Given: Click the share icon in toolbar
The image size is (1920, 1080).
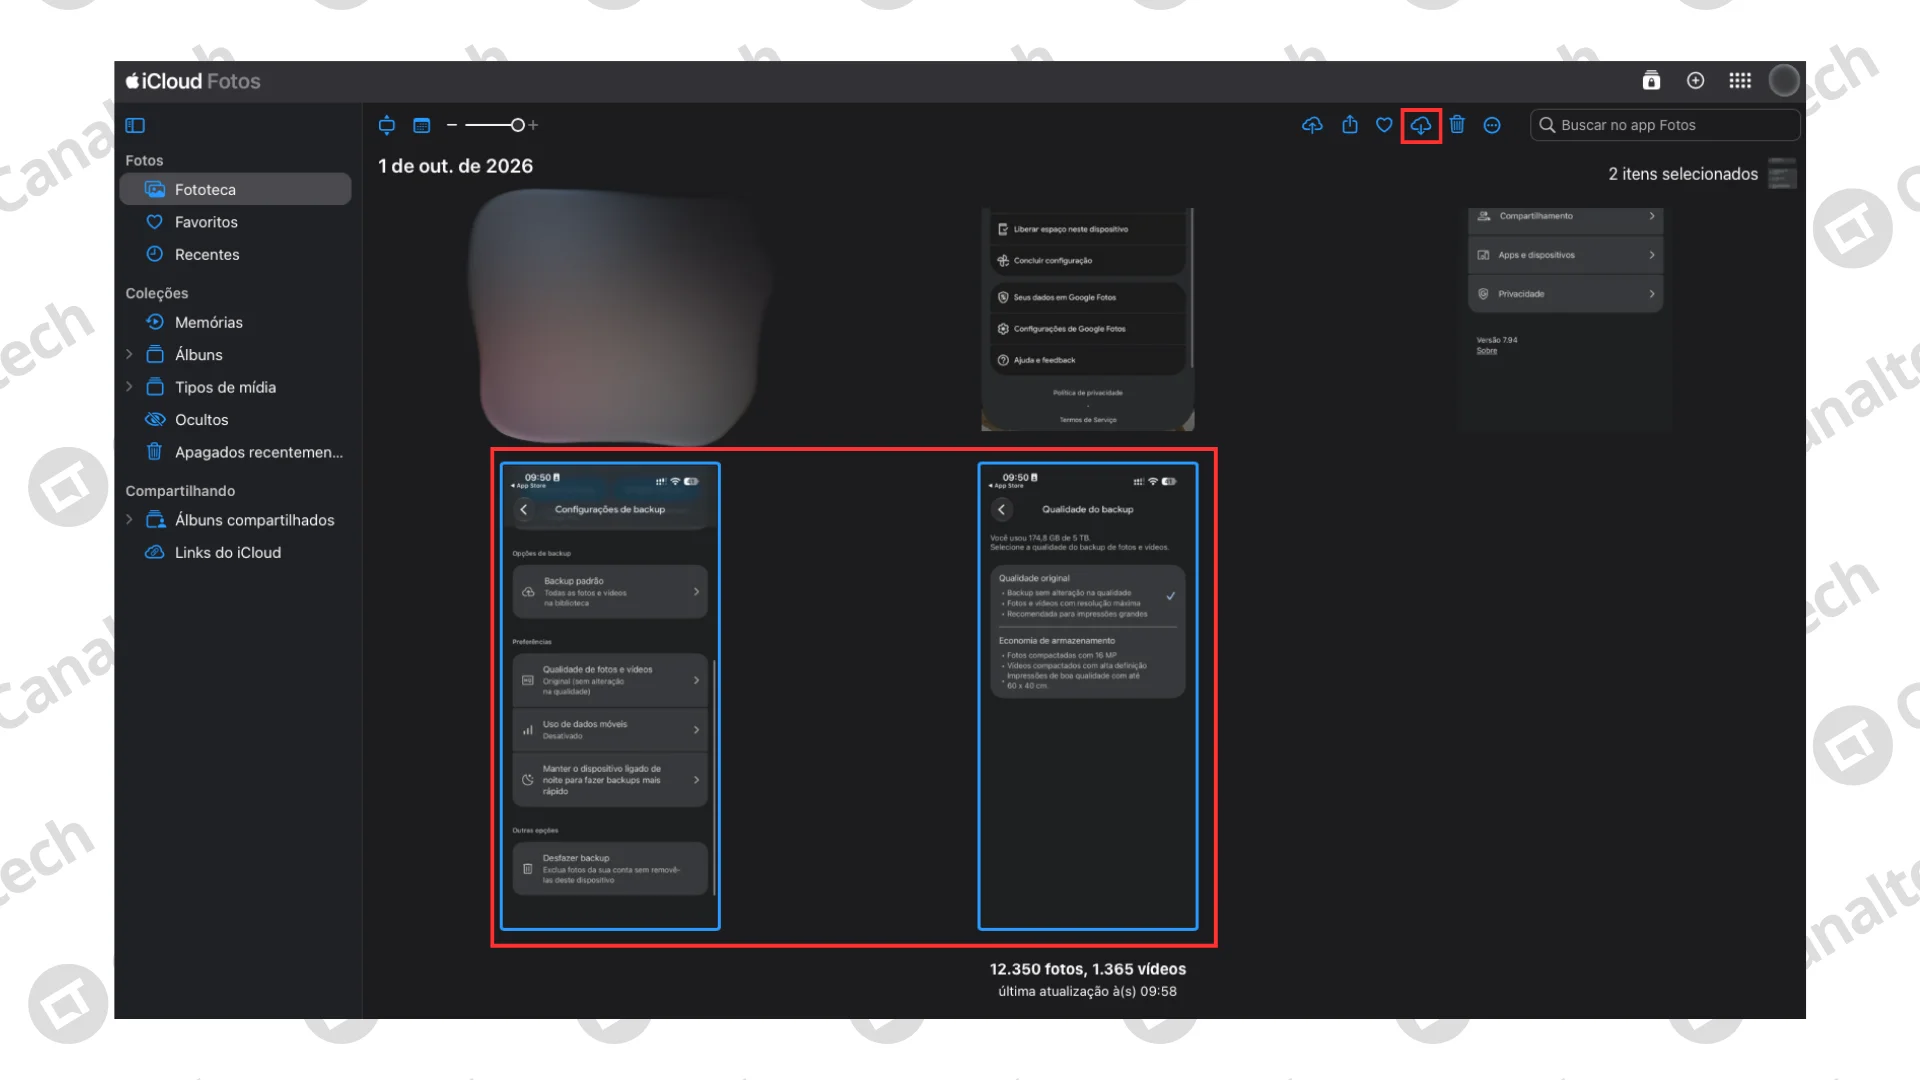Looking at the screenshot, I should [1350, 124].
